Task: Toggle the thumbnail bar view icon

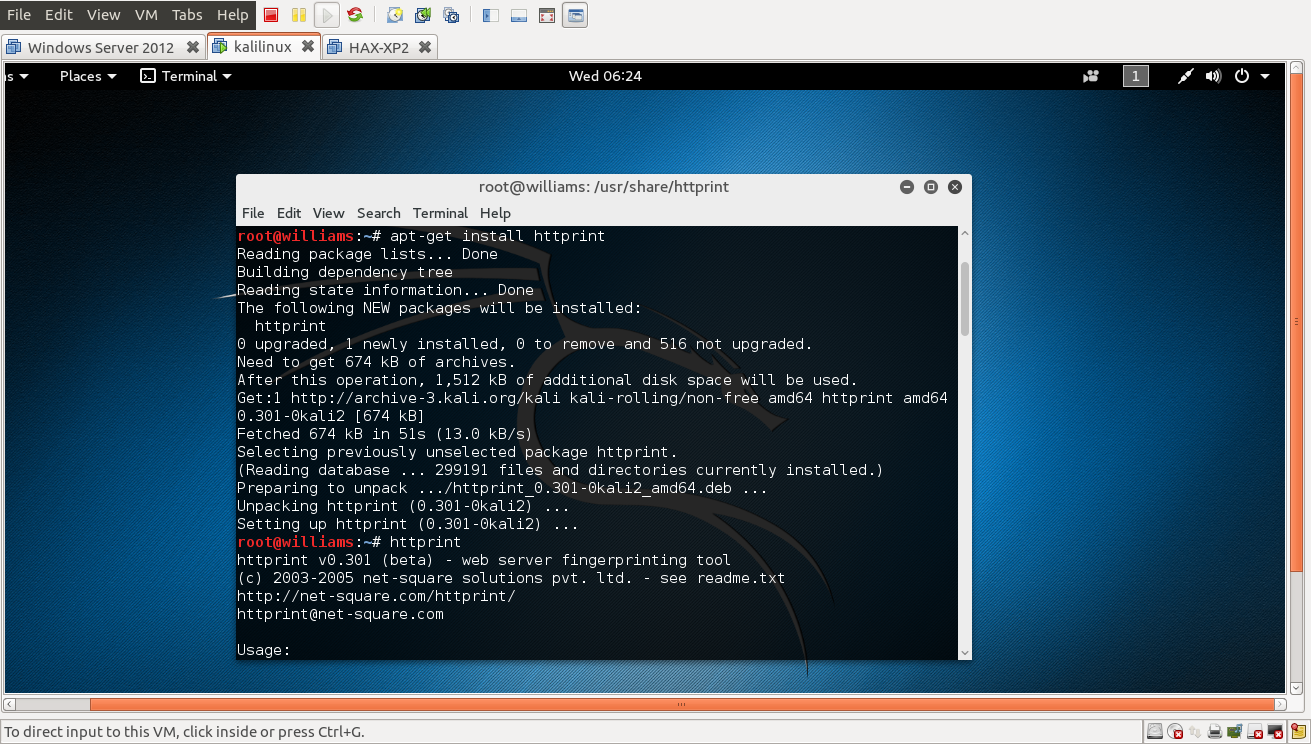Action: click(519, 15)
